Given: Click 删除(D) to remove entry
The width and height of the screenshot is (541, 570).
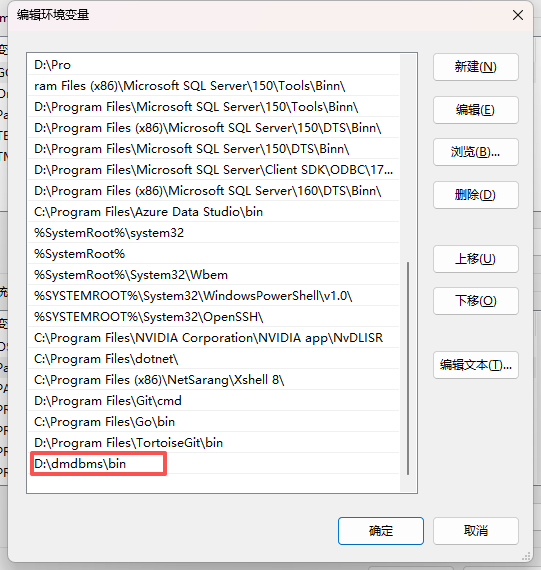Looking at the screenshot, I should click(x=476, y=195).
